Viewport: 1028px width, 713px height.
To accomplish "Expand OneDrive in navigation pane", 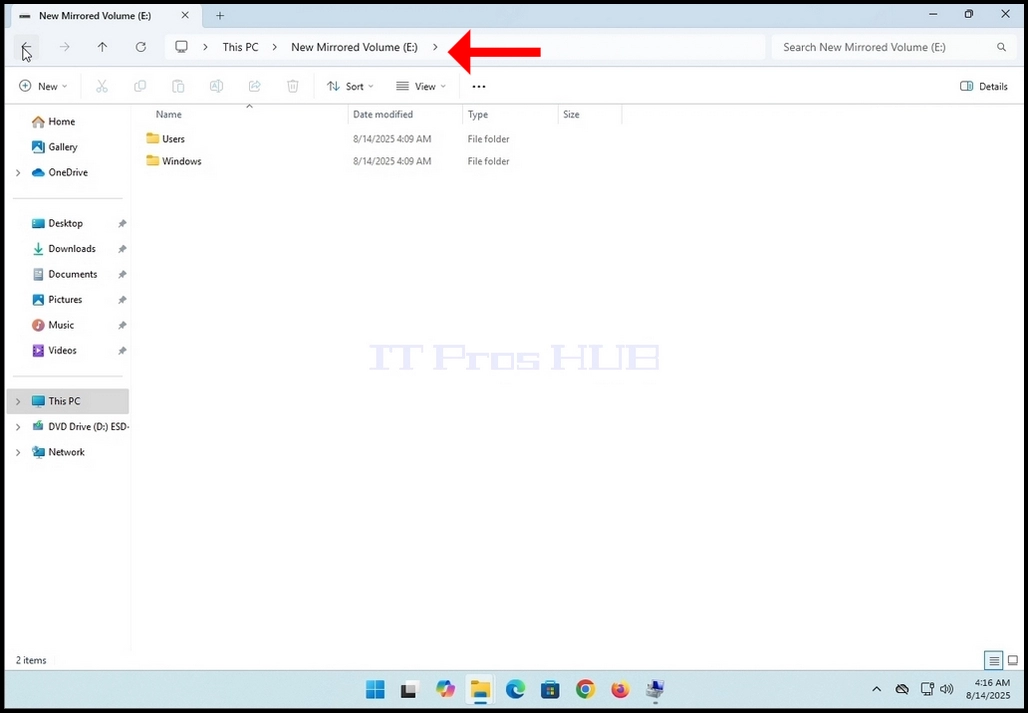I will click(18, 173).
